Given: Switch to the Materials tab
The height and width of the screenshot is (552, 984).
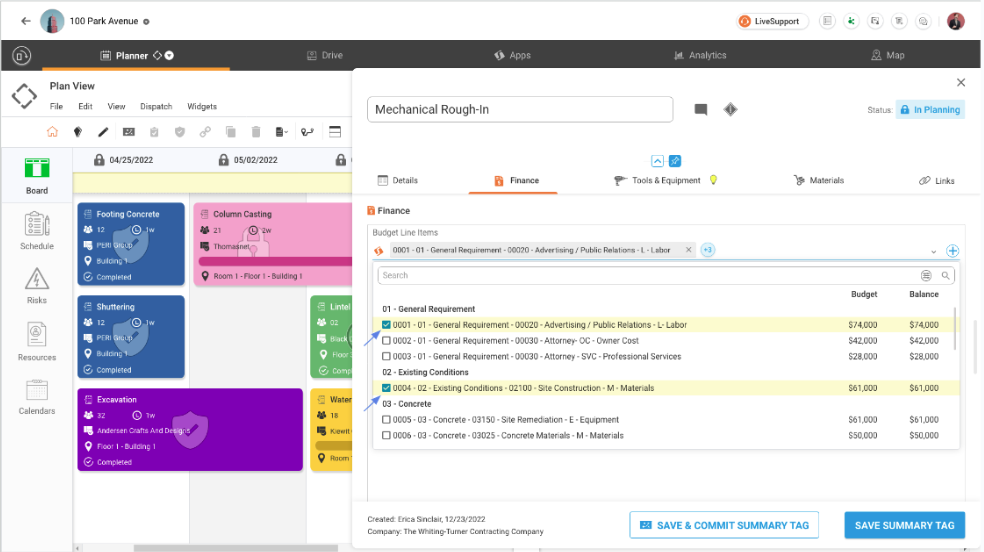Looking at the screenshot, I should [819, 180].
